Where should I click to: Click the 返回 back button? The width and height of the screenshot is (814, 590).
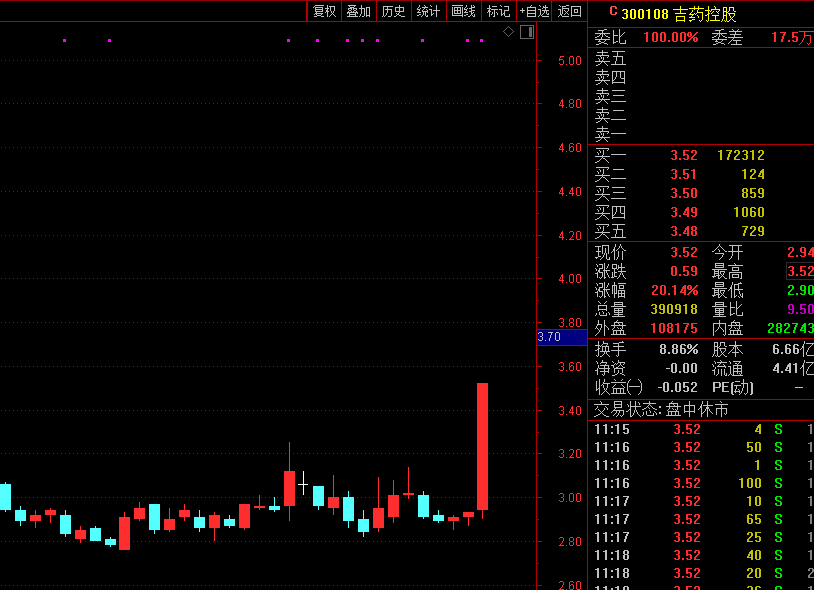[x=570, y=11]
